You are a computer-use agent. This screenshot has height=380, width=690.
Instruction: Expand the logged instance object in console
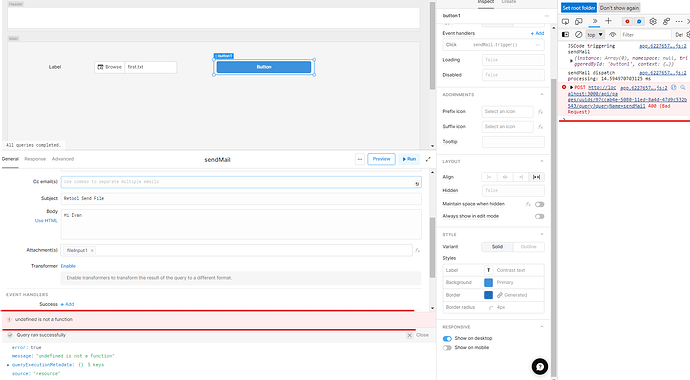[571, 61]
